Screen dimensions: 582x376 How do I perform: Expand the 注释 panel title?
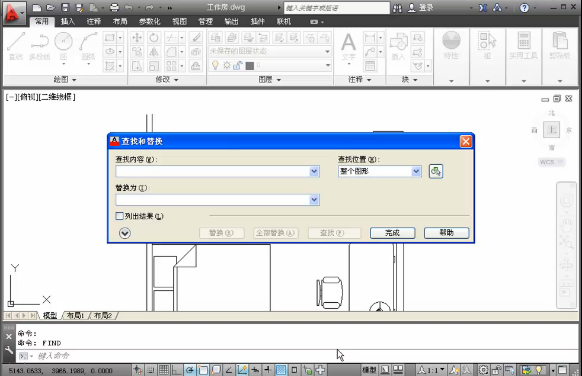click(x=360, y=79)
